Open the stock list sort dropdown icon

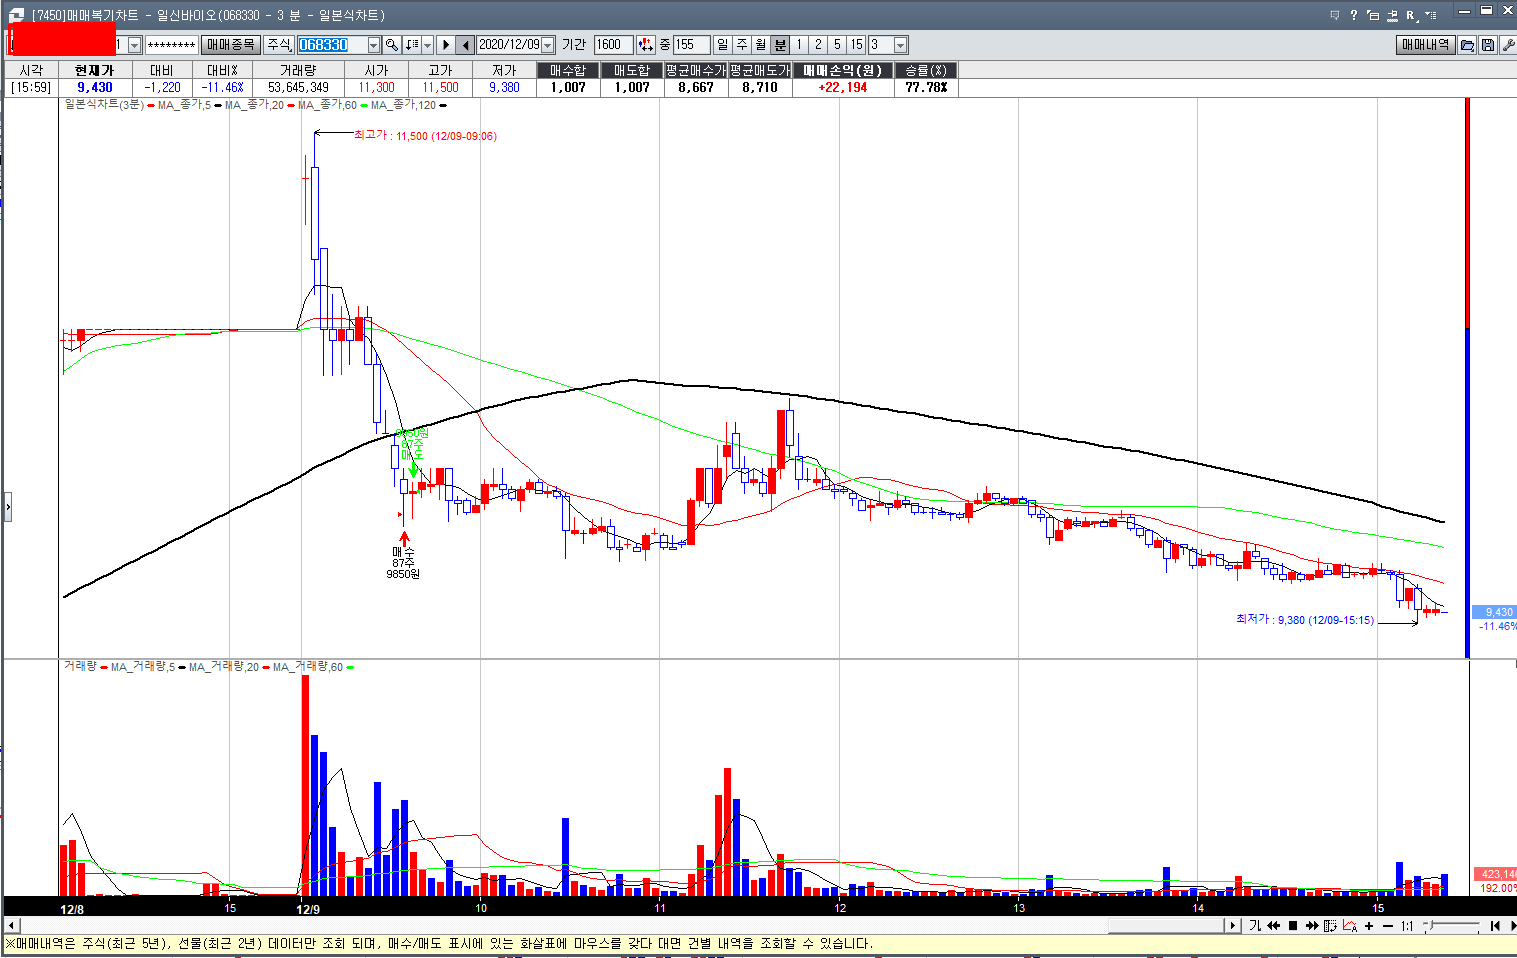411,45
